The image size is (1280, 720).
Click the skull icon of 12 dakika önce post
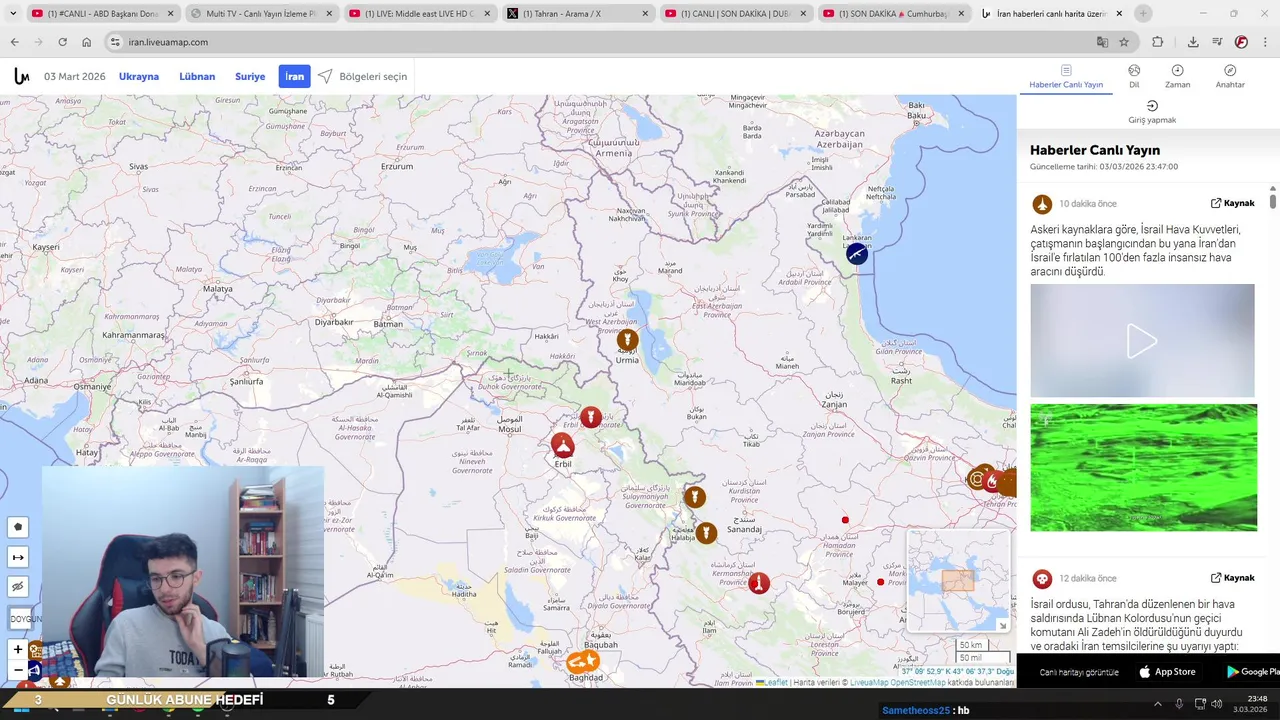[x=1042, y=579]
